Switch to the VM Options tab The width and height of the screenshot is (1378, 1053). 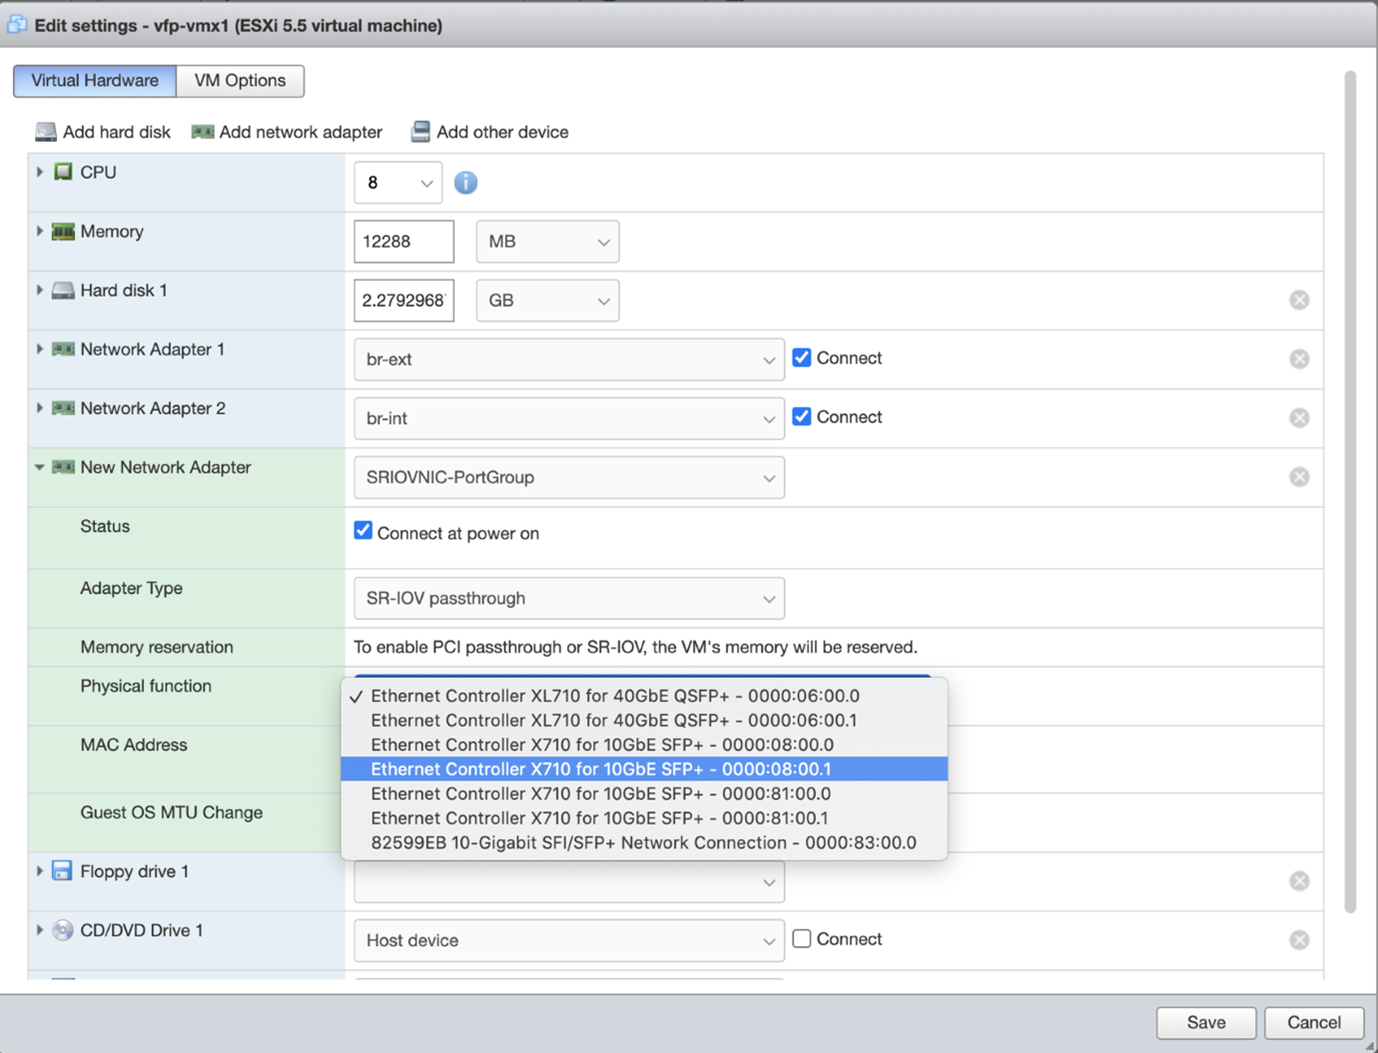click(240, 81)
